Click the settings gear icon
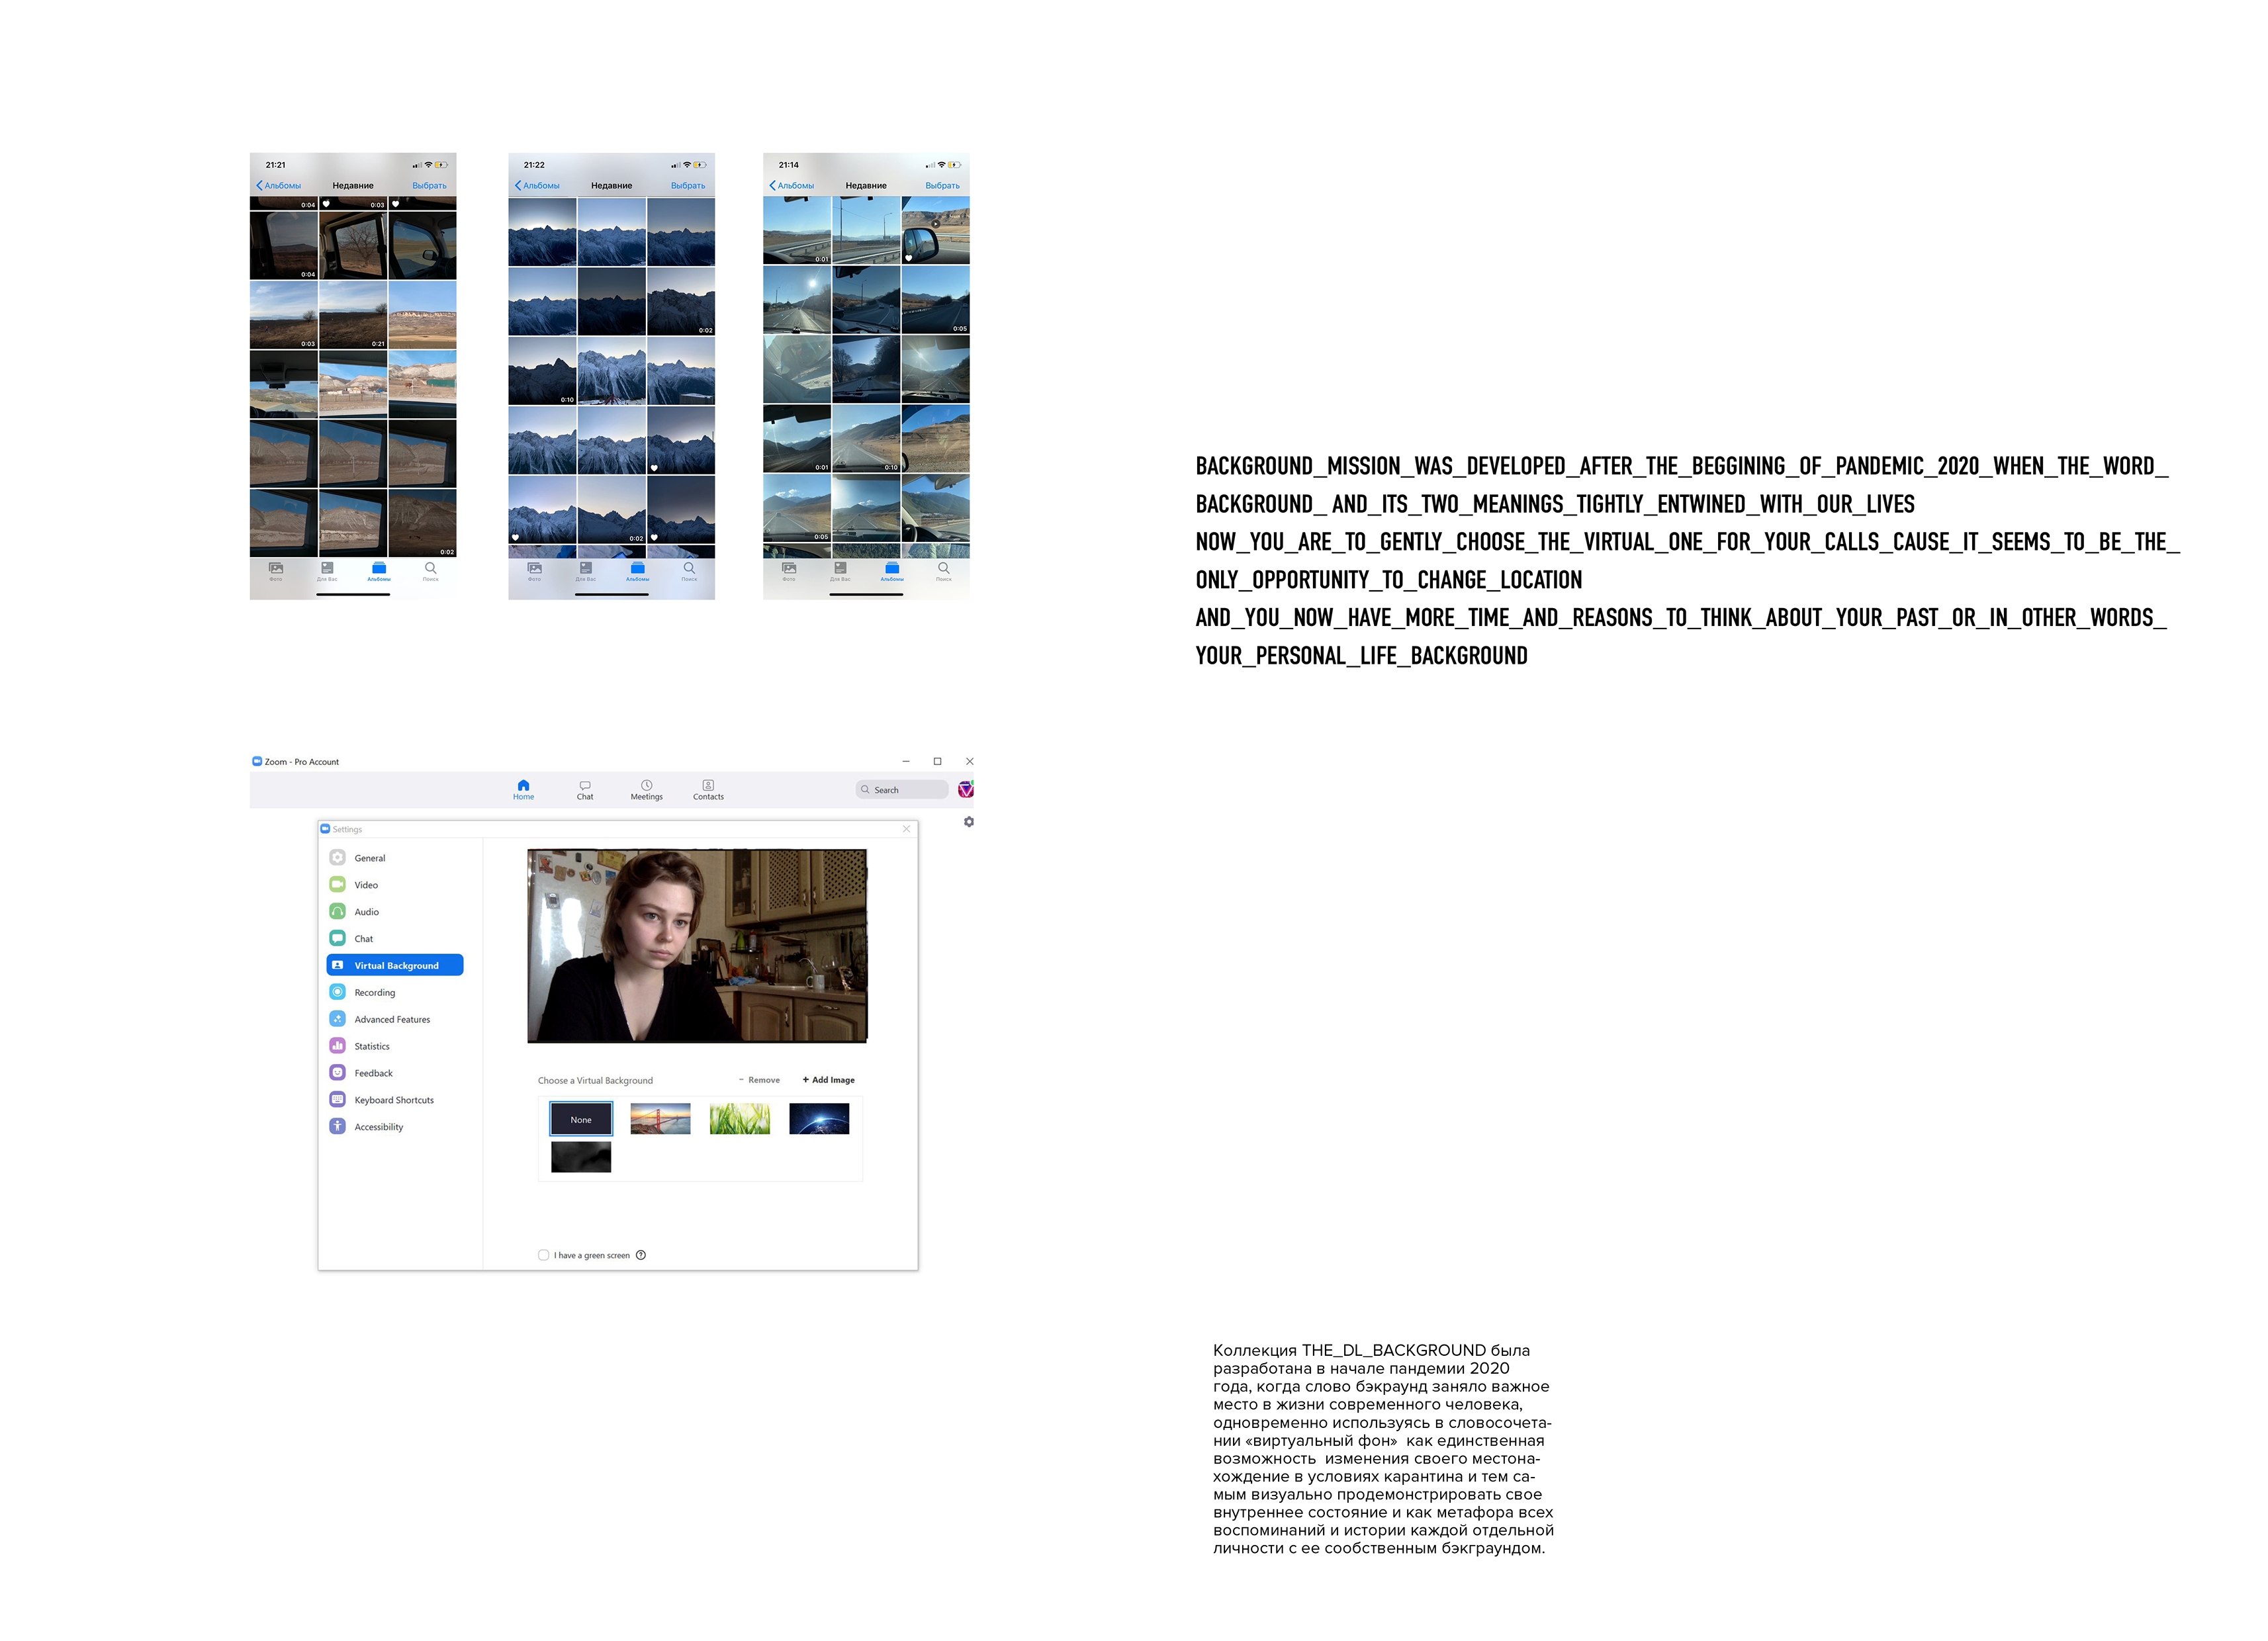 (968, 822)
